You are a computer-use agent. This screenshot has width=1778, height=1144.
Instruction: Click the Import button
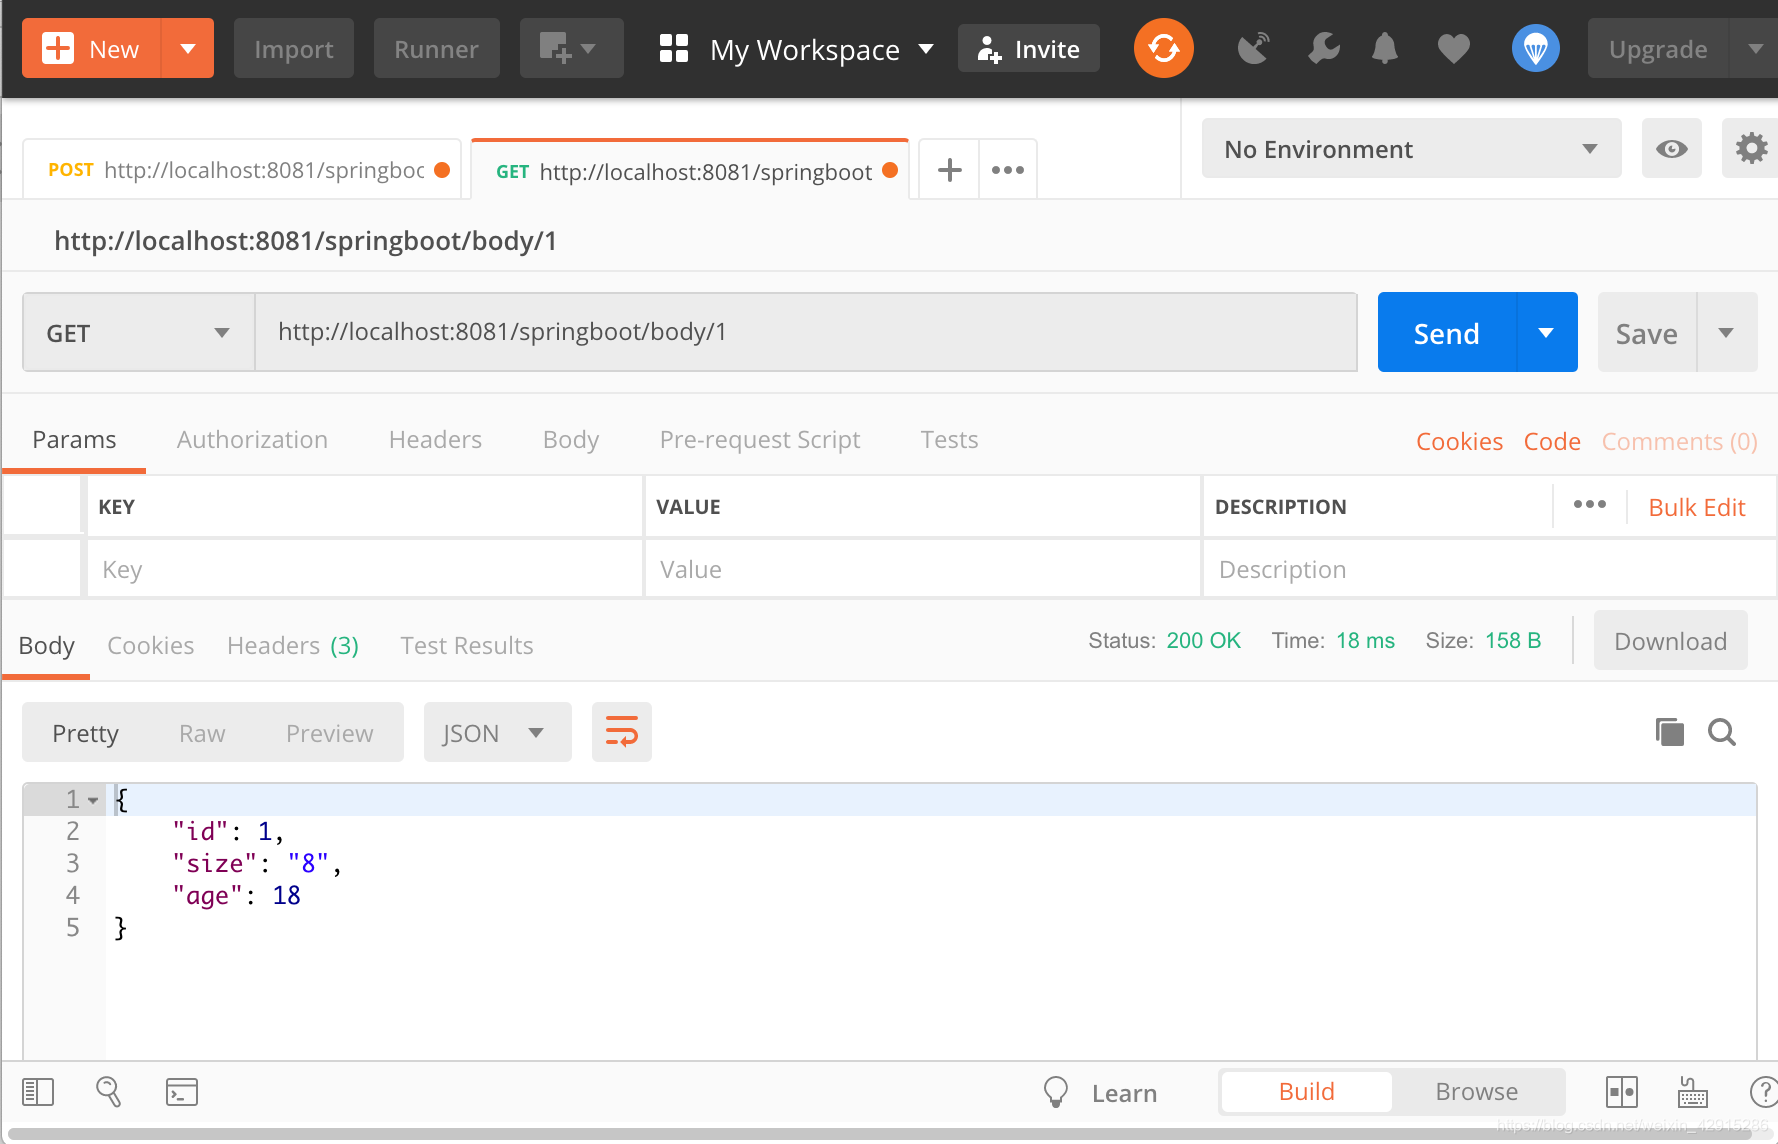(x=294, y=48)
